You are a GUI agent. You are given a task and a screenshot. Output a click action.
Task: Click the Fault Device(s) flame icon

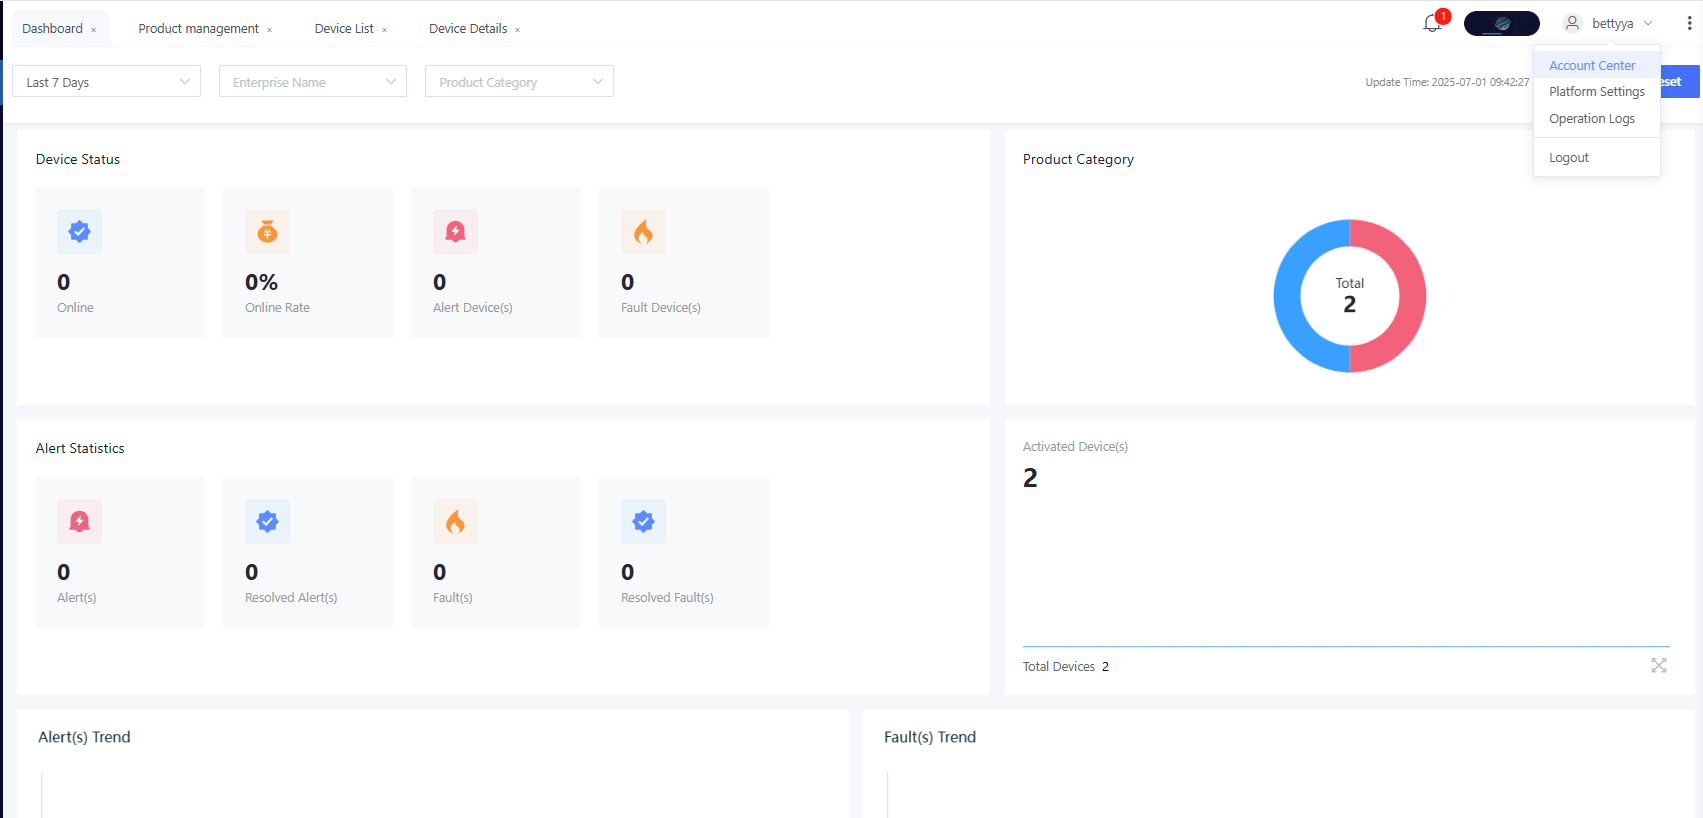coord(643,232)
